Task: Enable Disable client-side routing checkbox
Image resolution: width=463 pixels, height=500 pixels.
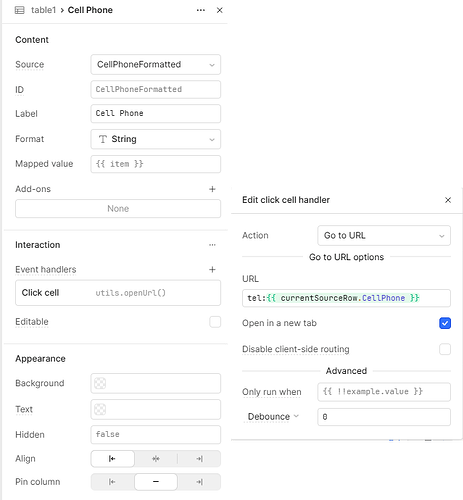Action: [x=445, y=349]
